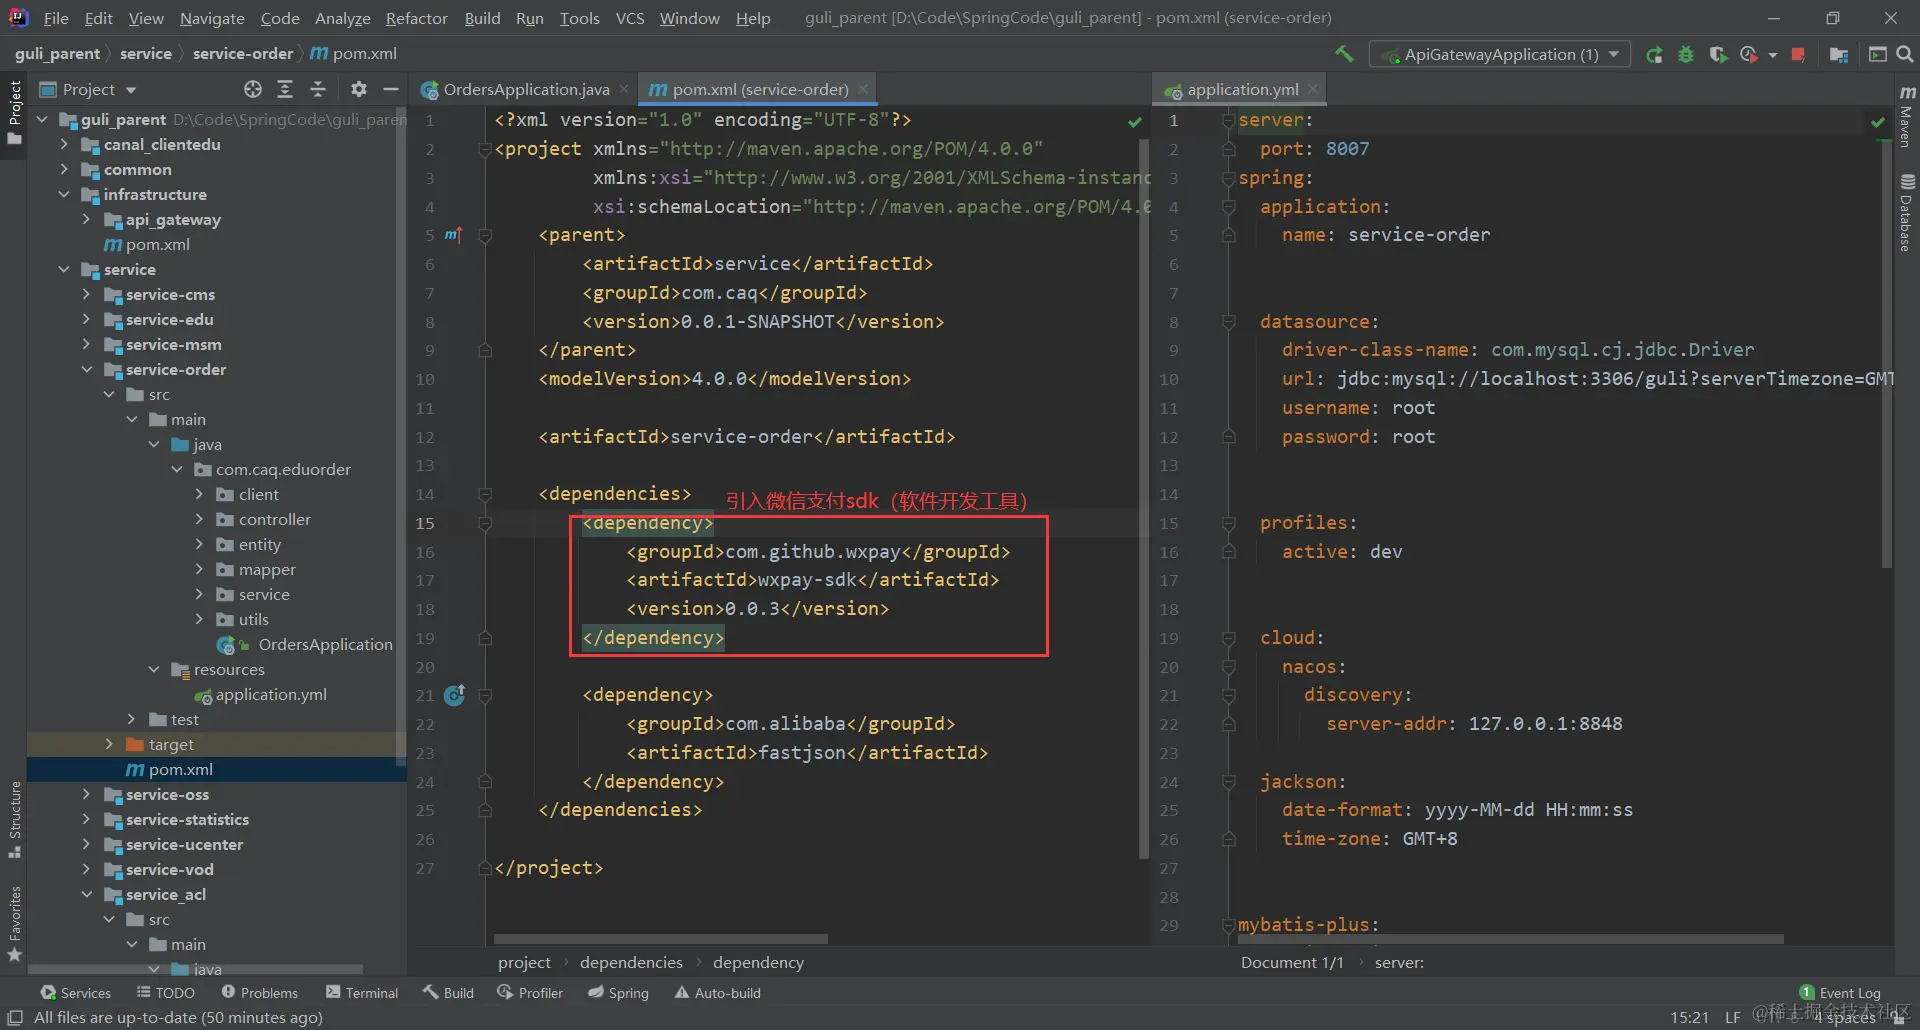1920x1030 pixels.
Task: Open the Services tool window
Action: click(75, 993)
